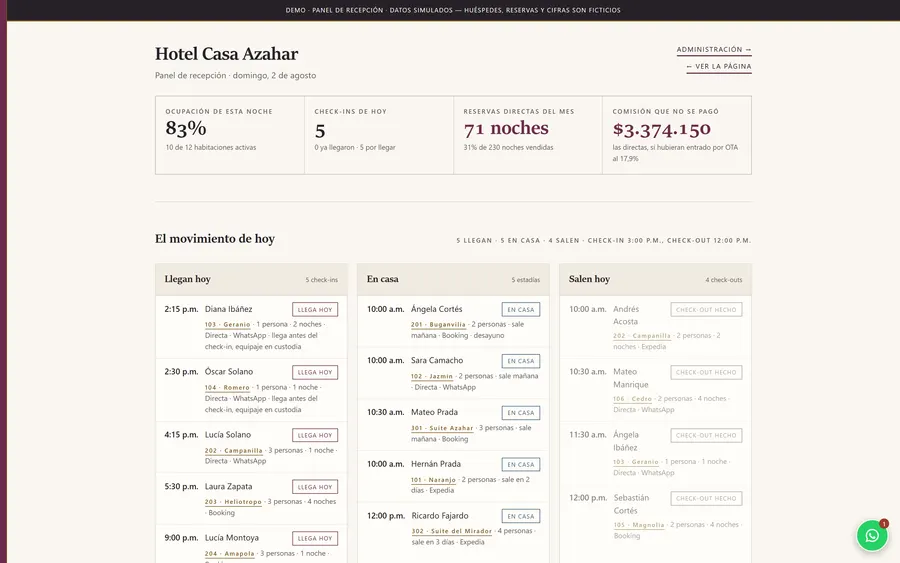Open room 202 · Campanilla under Andrés Acosta
Screen dimensions: 900x563
(x=642, y=336)
